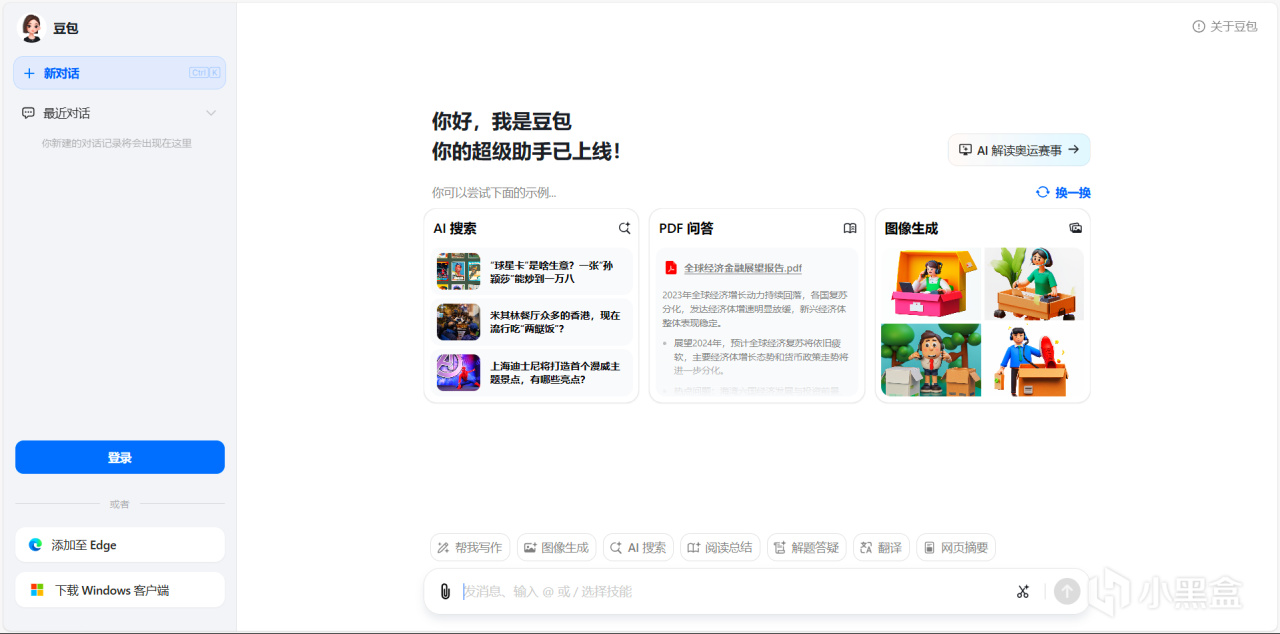
Task: Select the 网页摘要 skill chip
Action: (x=956, y=547)
